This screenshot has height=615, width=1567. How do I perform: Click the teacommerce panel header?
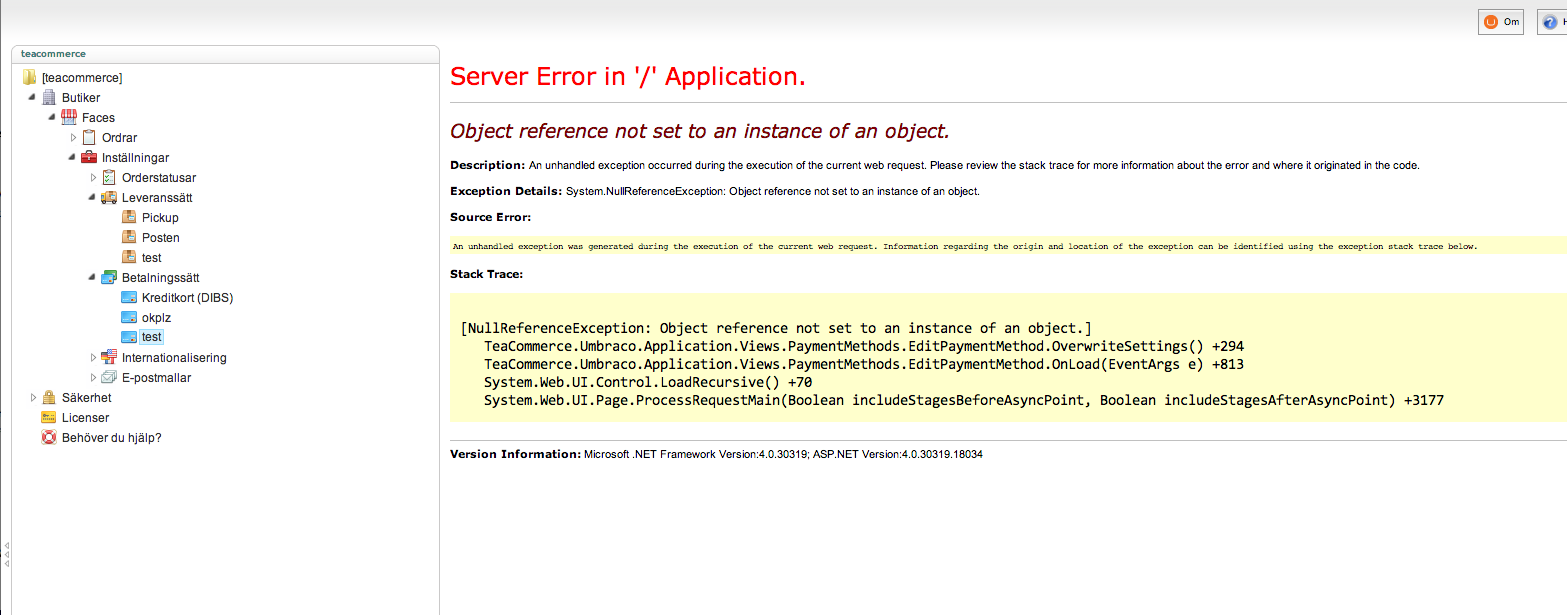click(x=225, y=54)
